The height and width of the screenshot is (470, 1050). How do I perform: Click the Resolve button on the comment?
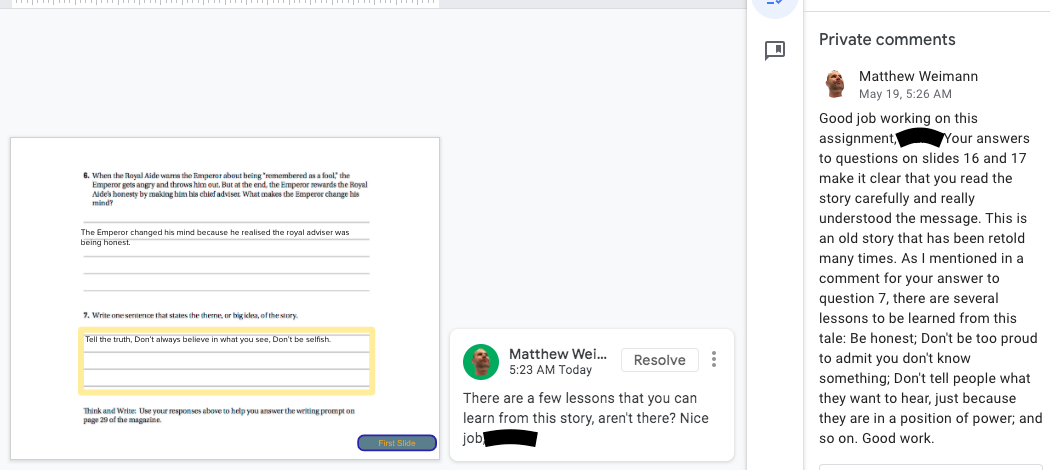(659, 360)
